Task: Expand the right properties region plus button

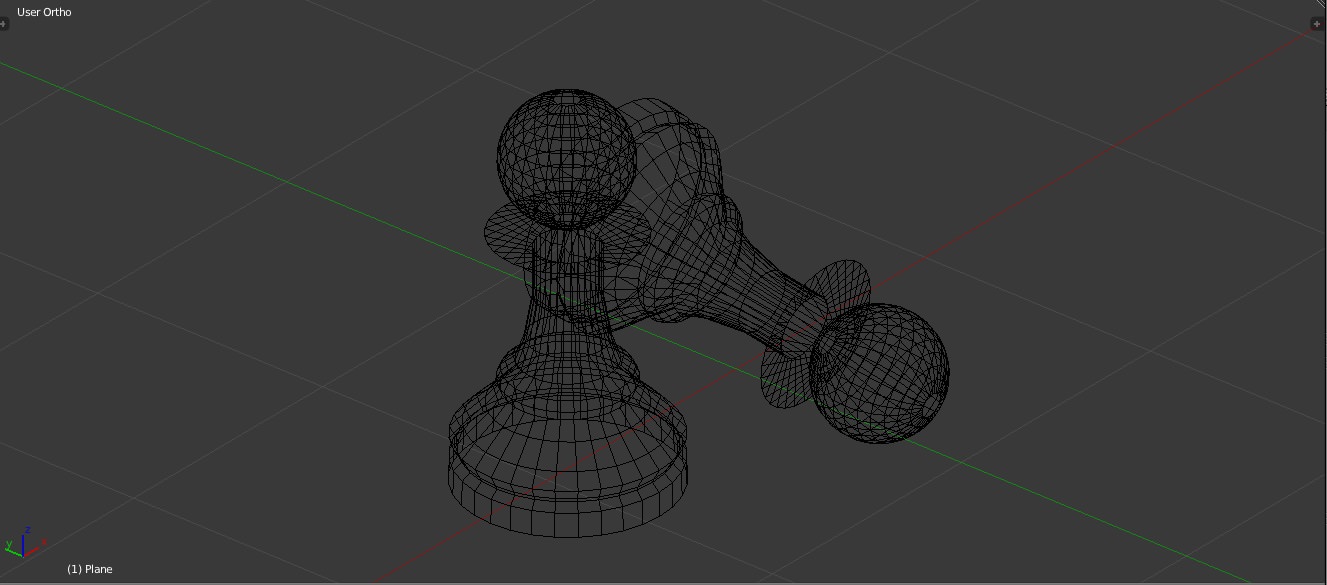Action: tap(1317, 23)
